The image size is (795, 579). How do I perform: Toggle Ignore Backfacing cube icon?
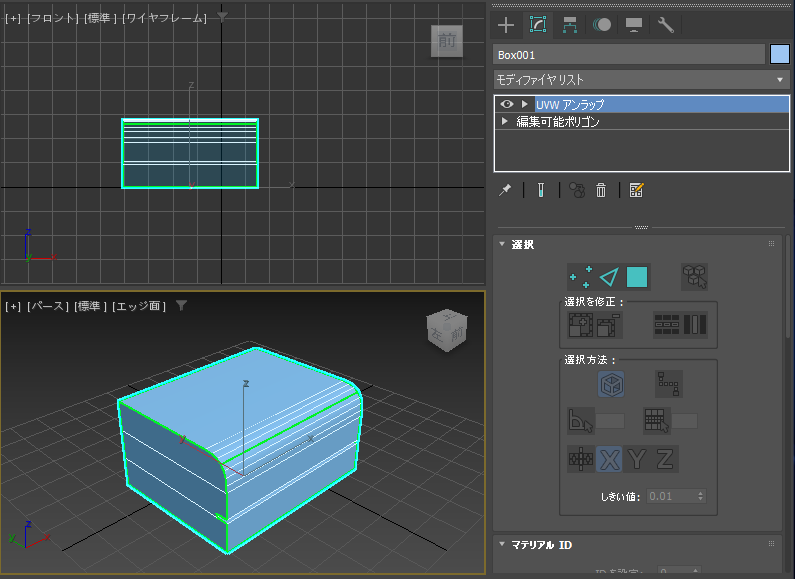[611, 384]
